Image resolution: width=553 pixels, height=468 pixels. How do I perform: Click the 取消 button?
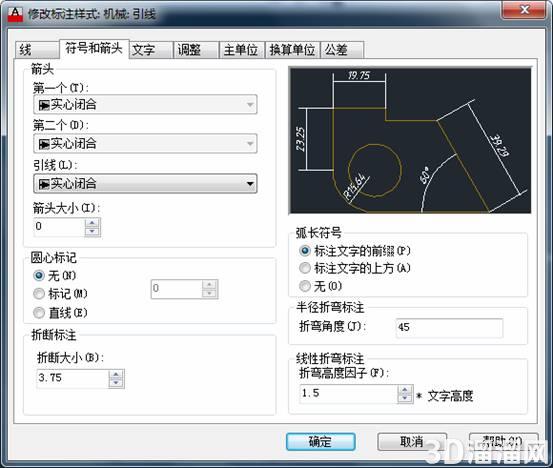[412, 442]
